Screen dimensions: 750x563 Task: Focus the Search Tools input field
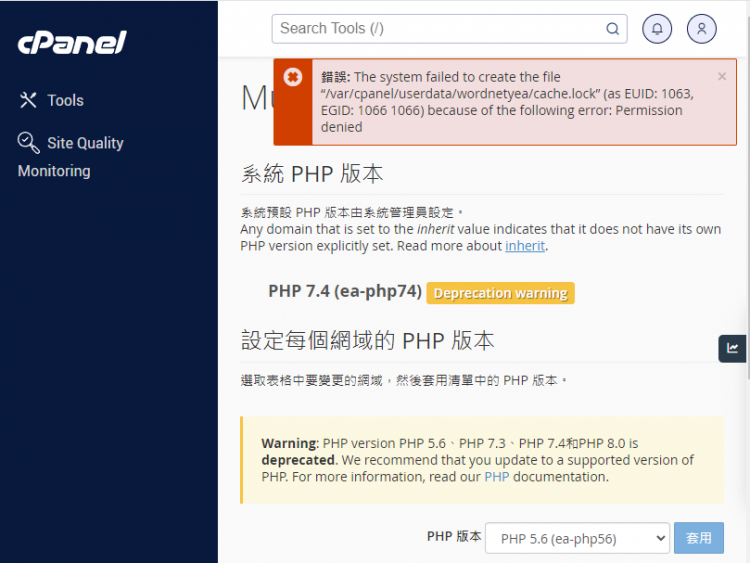[449, 29]
